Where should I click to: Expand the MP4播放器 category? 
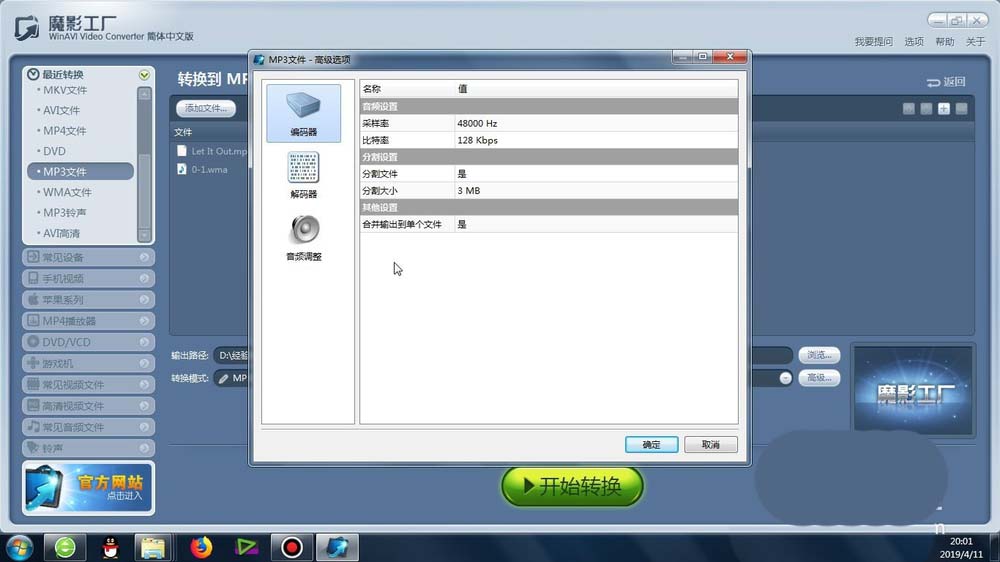(x=88, y=321)
